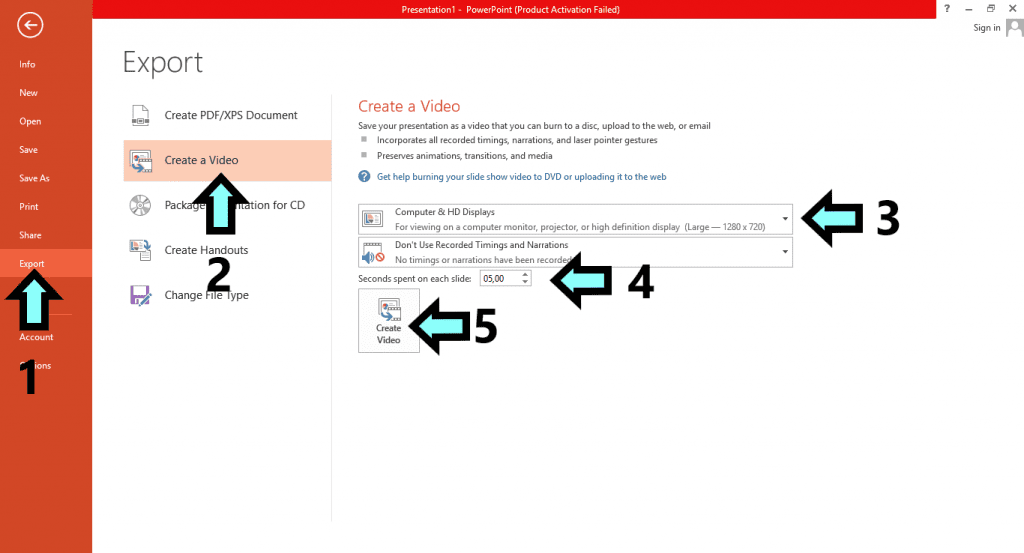The image size is (1024, 553).
Task: Click the Sign in user avatar icon
Action: pyautogui.click(x=1014, y=28)
